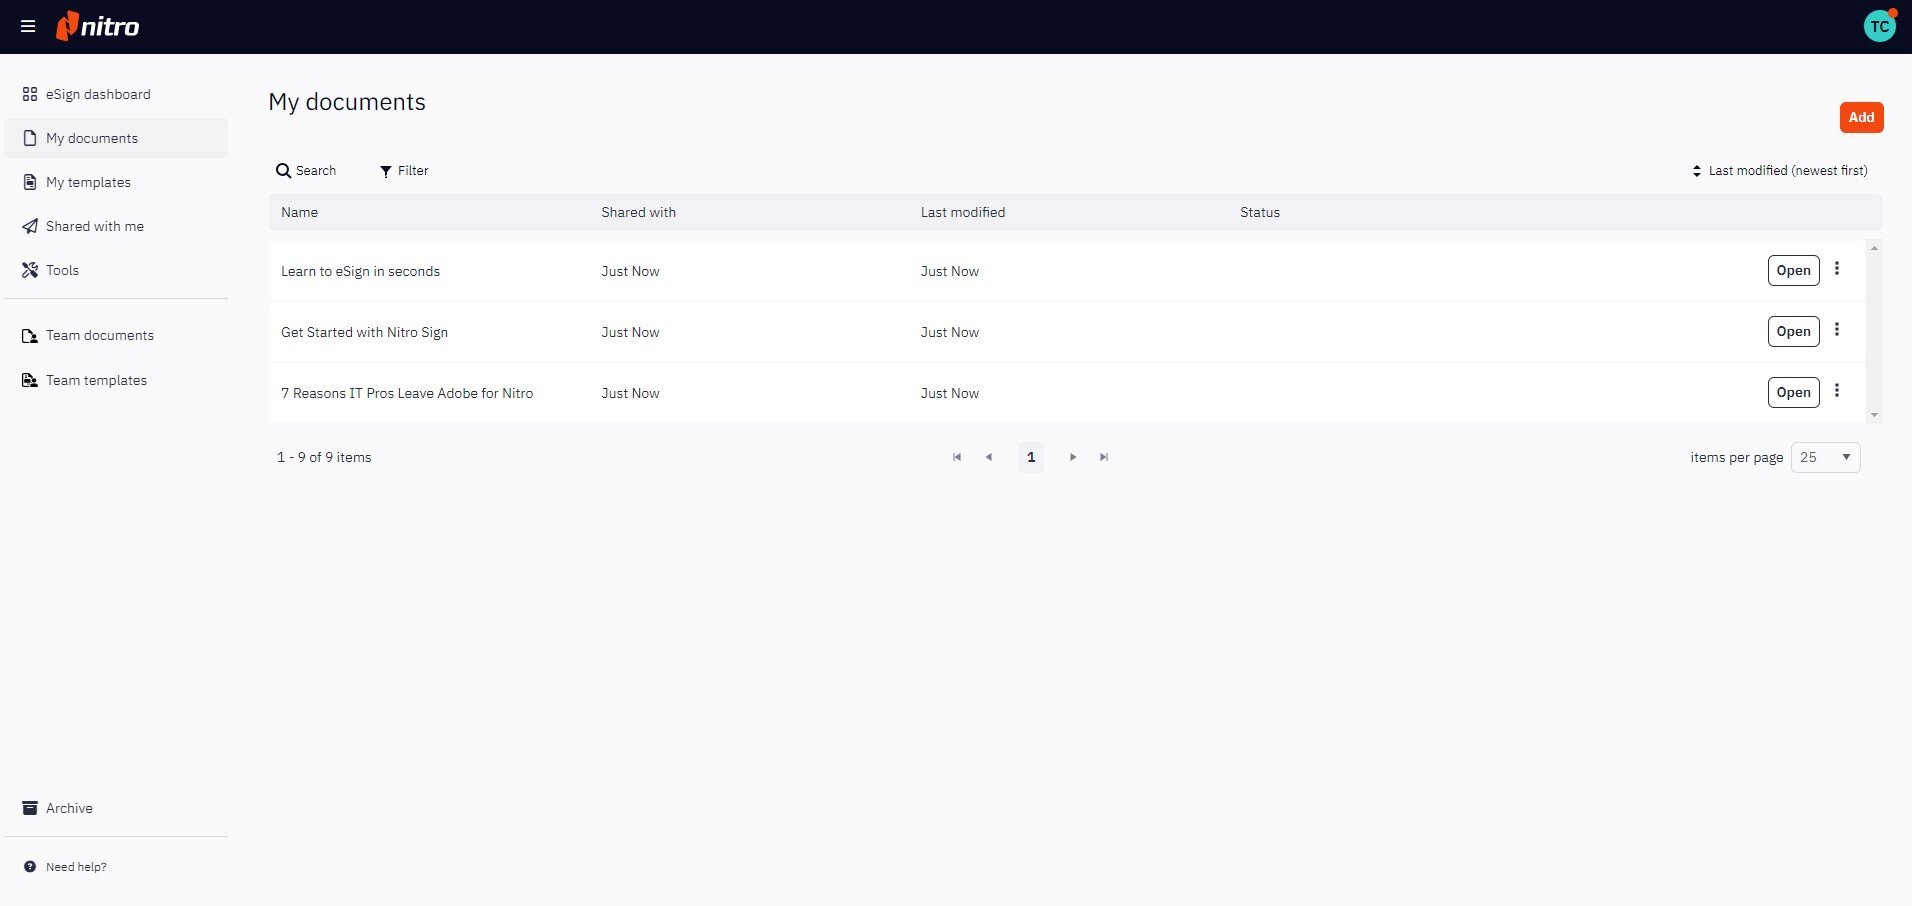This screenshot has width=1912, height=906.
Task: Click the Need help? link
Action: (76, 867)
